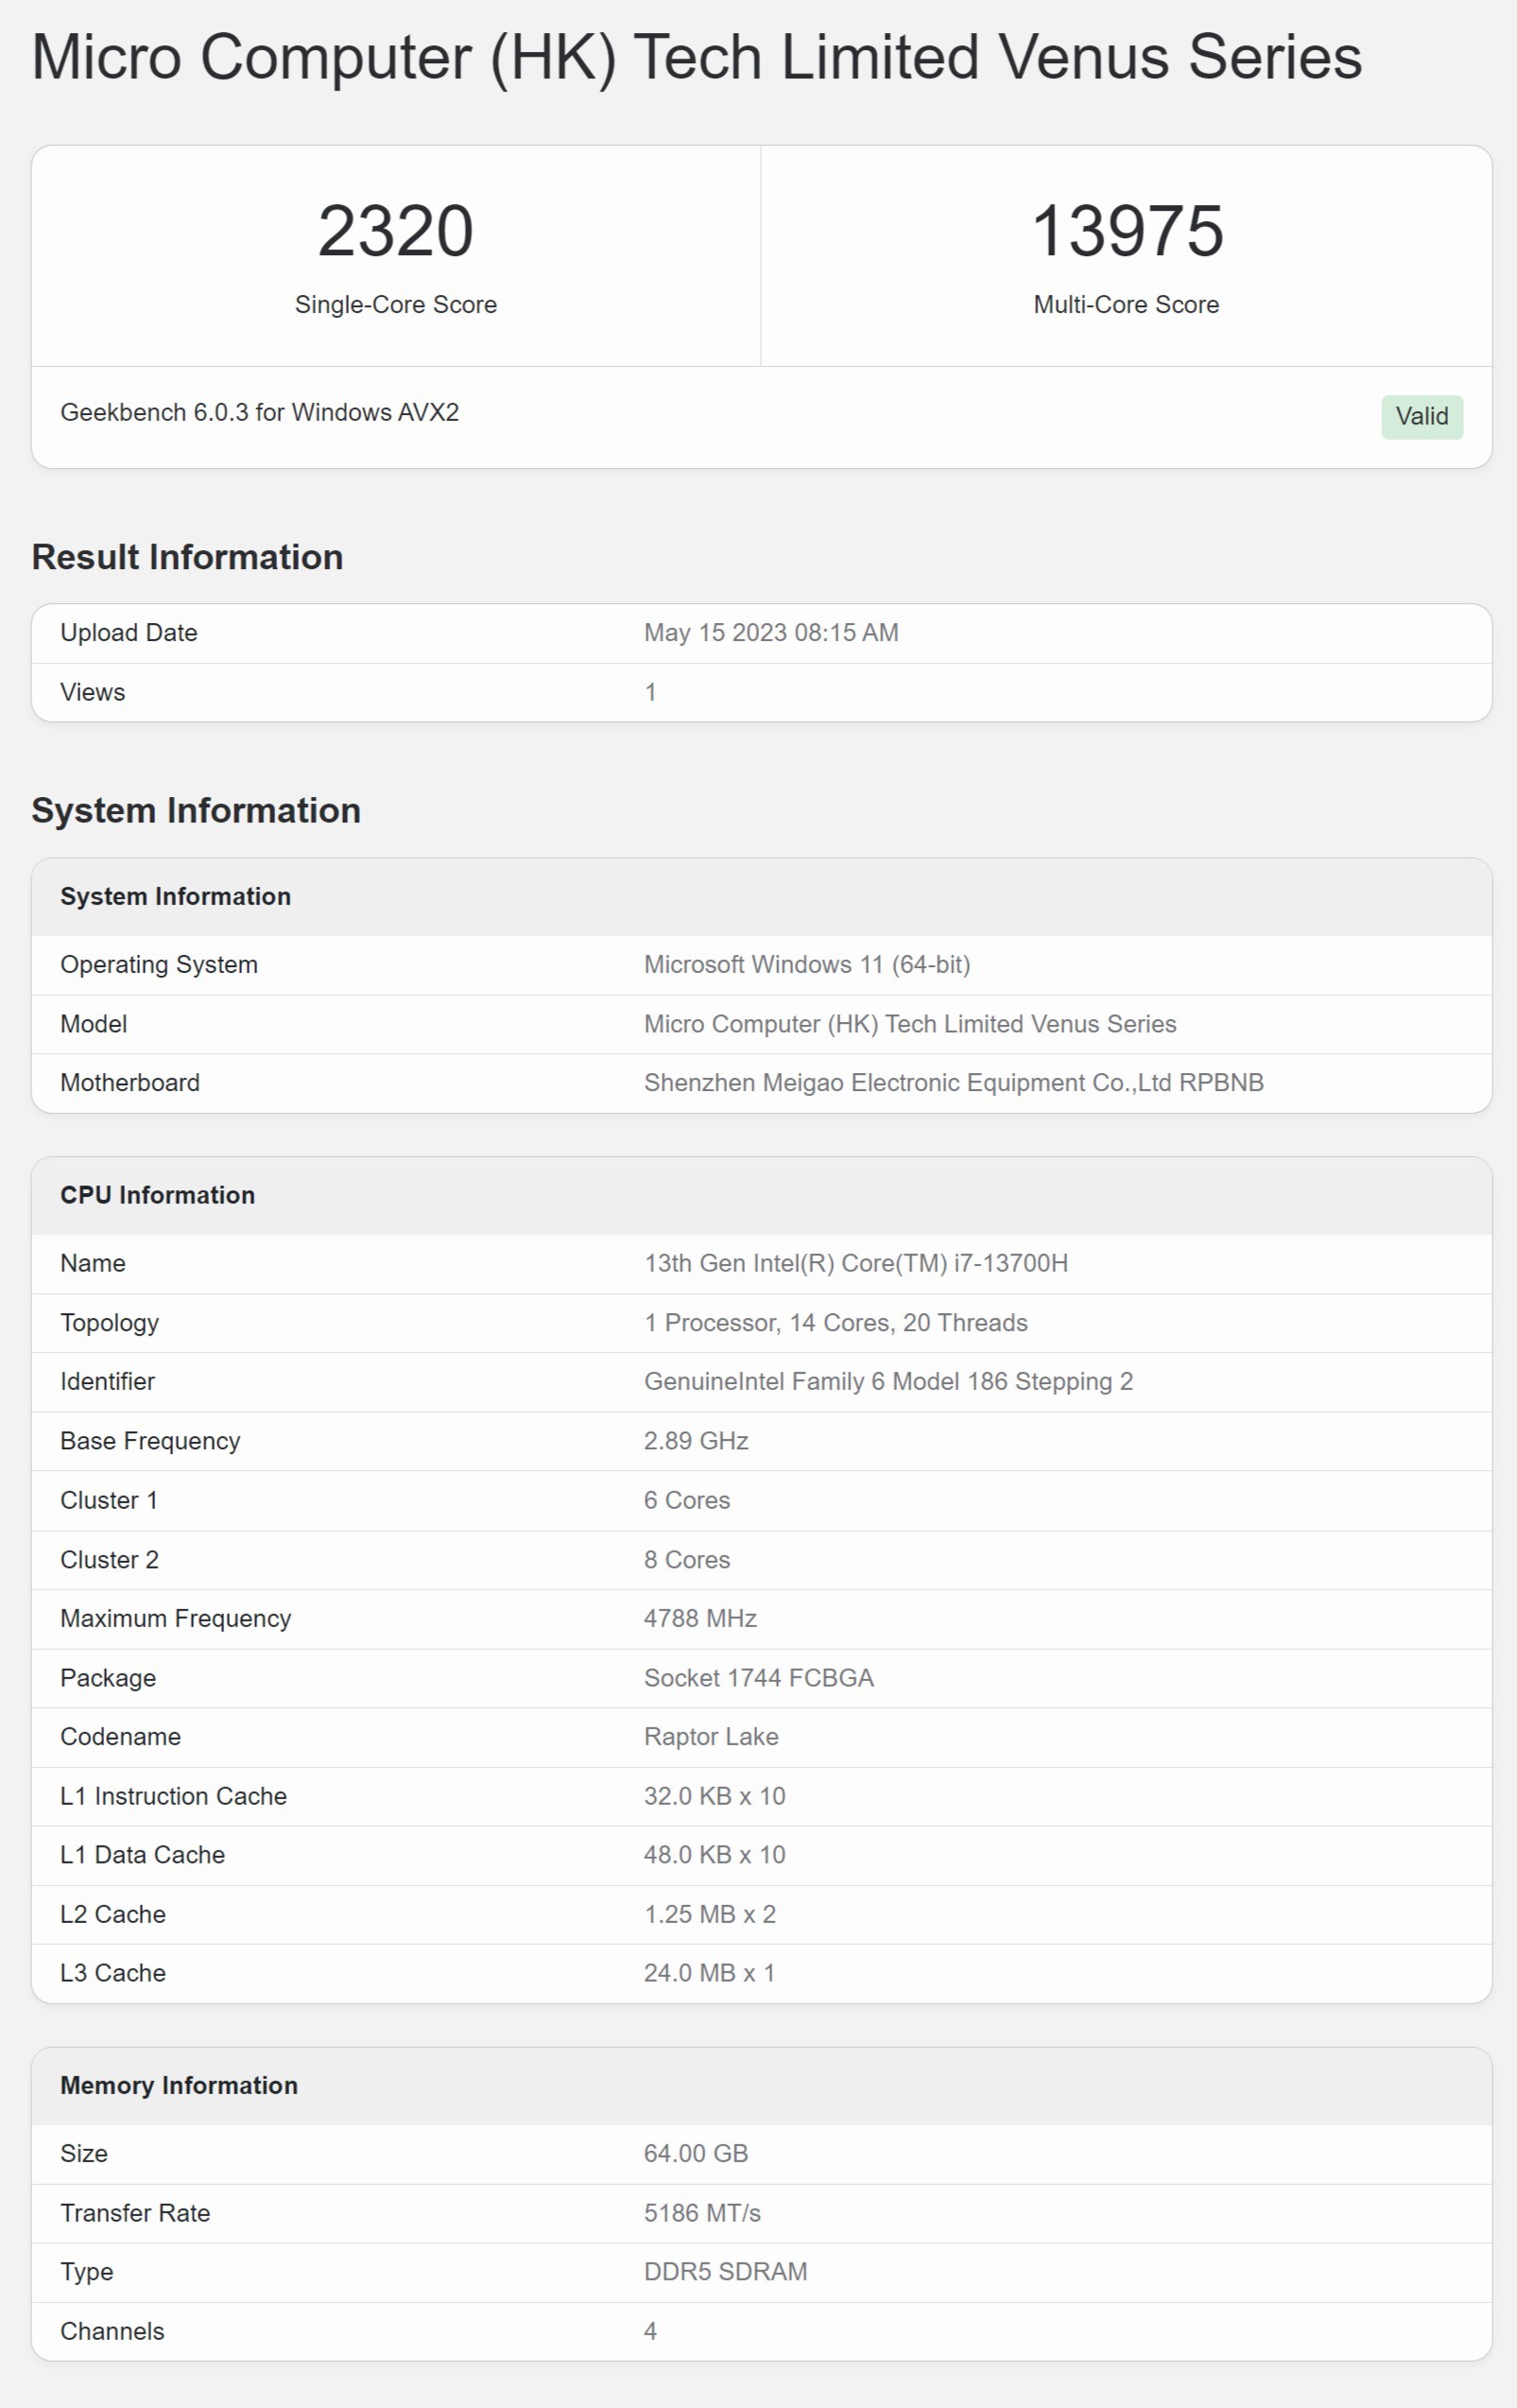
Task: Click the Microsoft Windows 11 (64-bit) value
Action: pos(806,965)
